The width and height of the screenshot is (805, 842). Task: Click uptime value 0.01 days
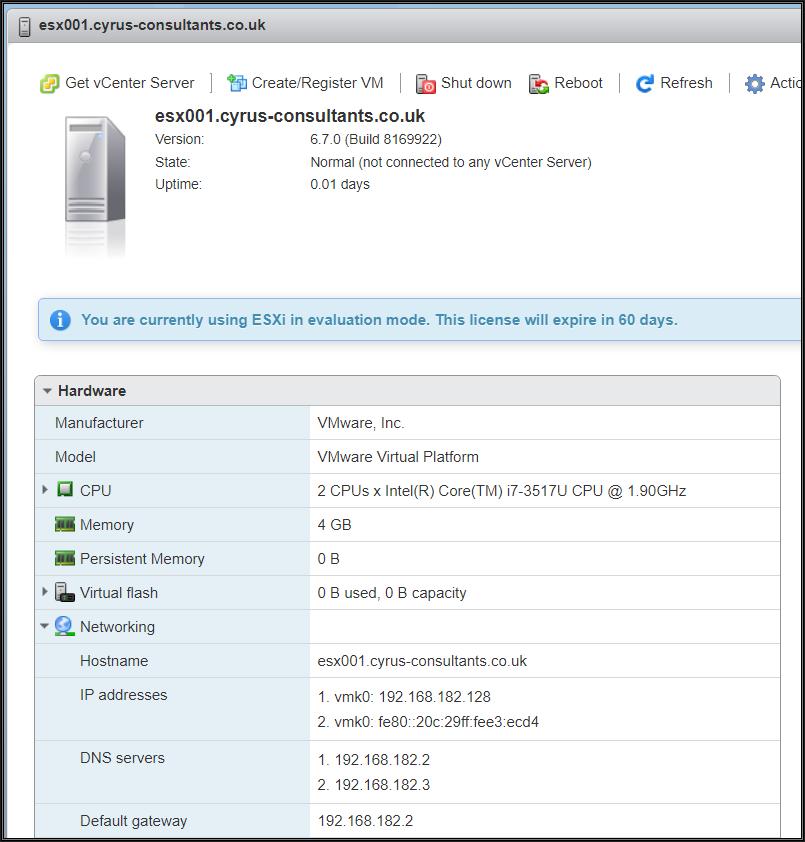point(340,185)
